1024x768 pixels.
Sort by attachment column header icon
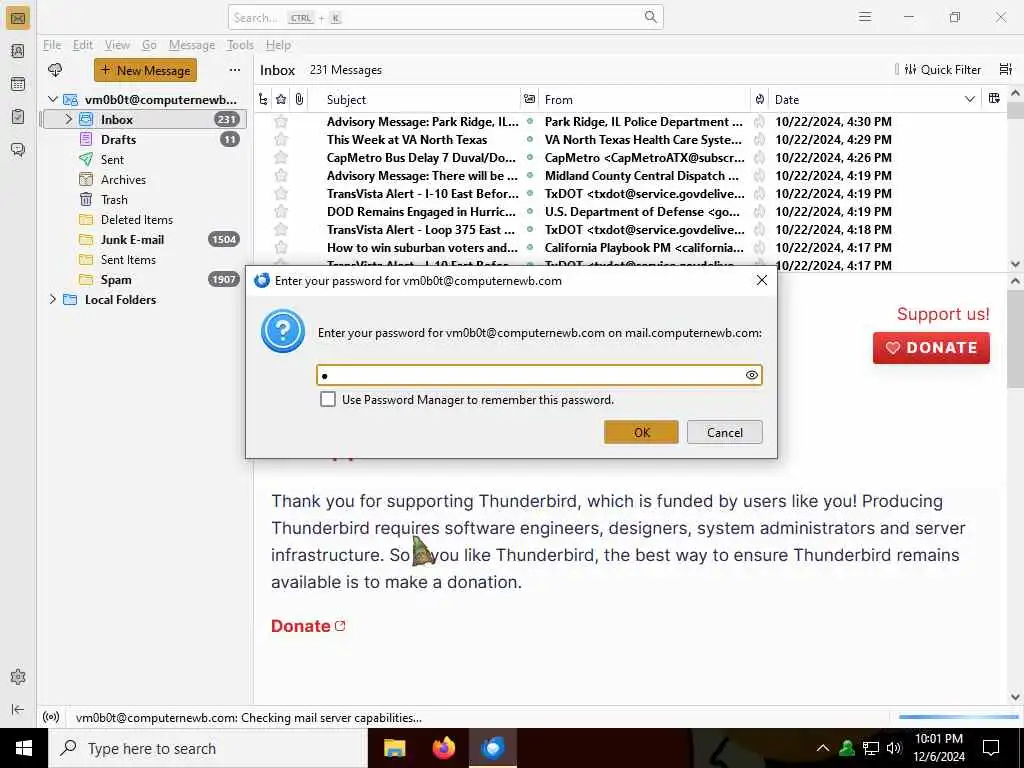[x=299, y=99]
